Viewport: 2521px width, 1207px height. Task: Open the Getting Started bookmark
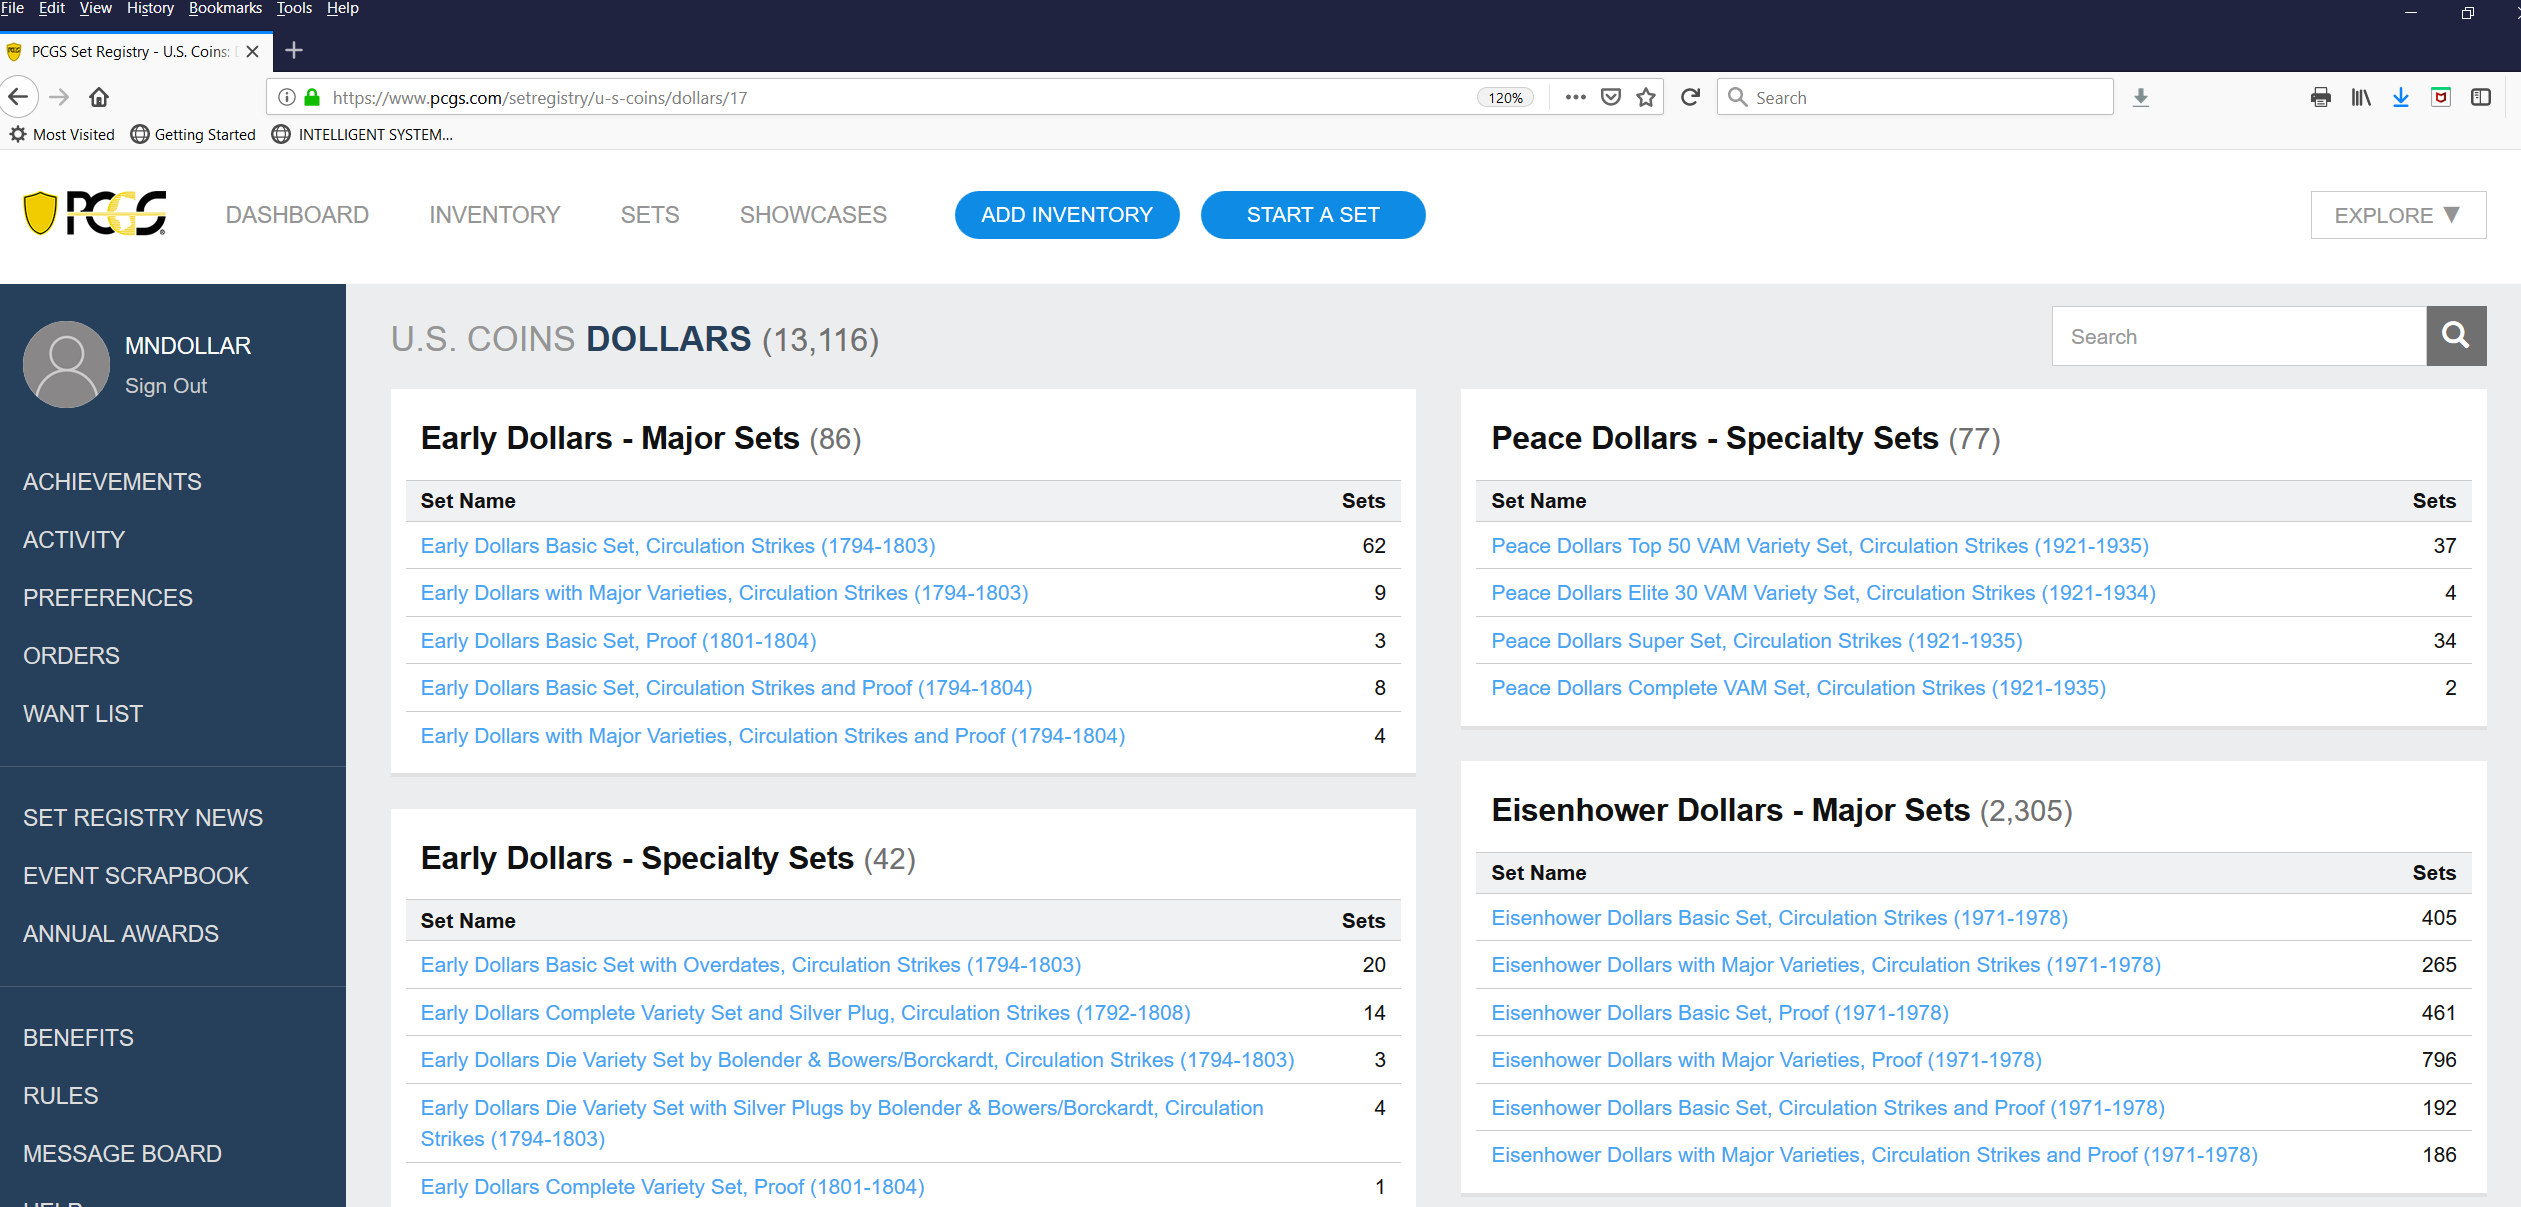pyautogui.click(x=194, y=134)
